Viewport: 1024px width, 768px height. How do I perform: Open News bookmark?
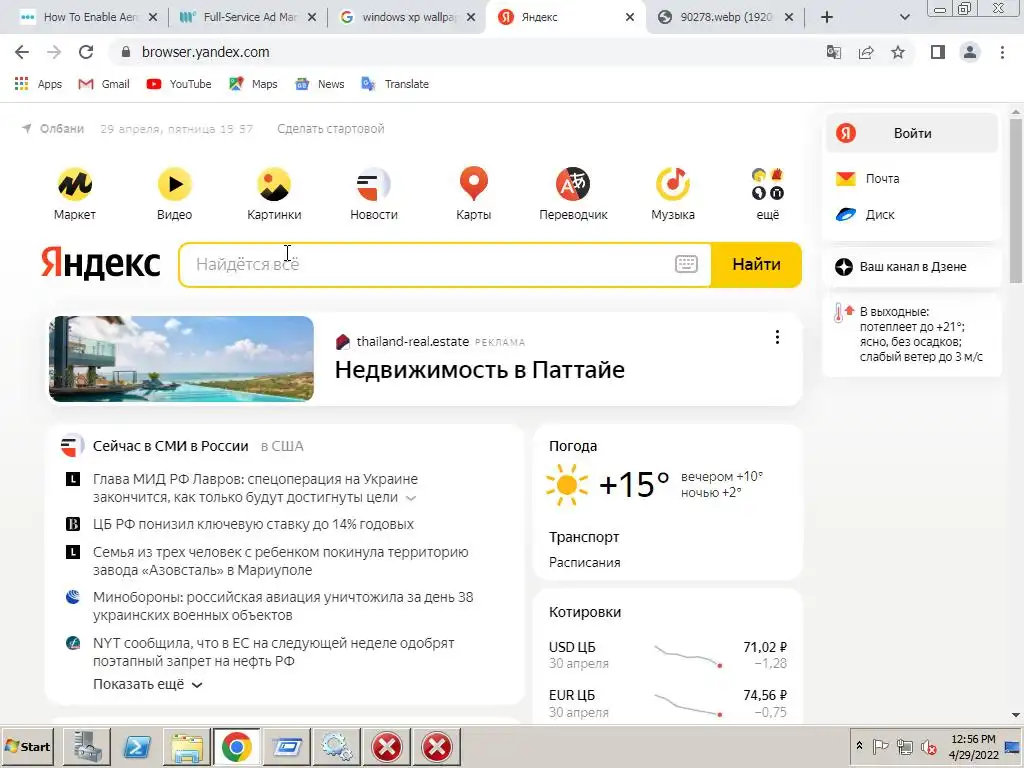tap(320, 84)
